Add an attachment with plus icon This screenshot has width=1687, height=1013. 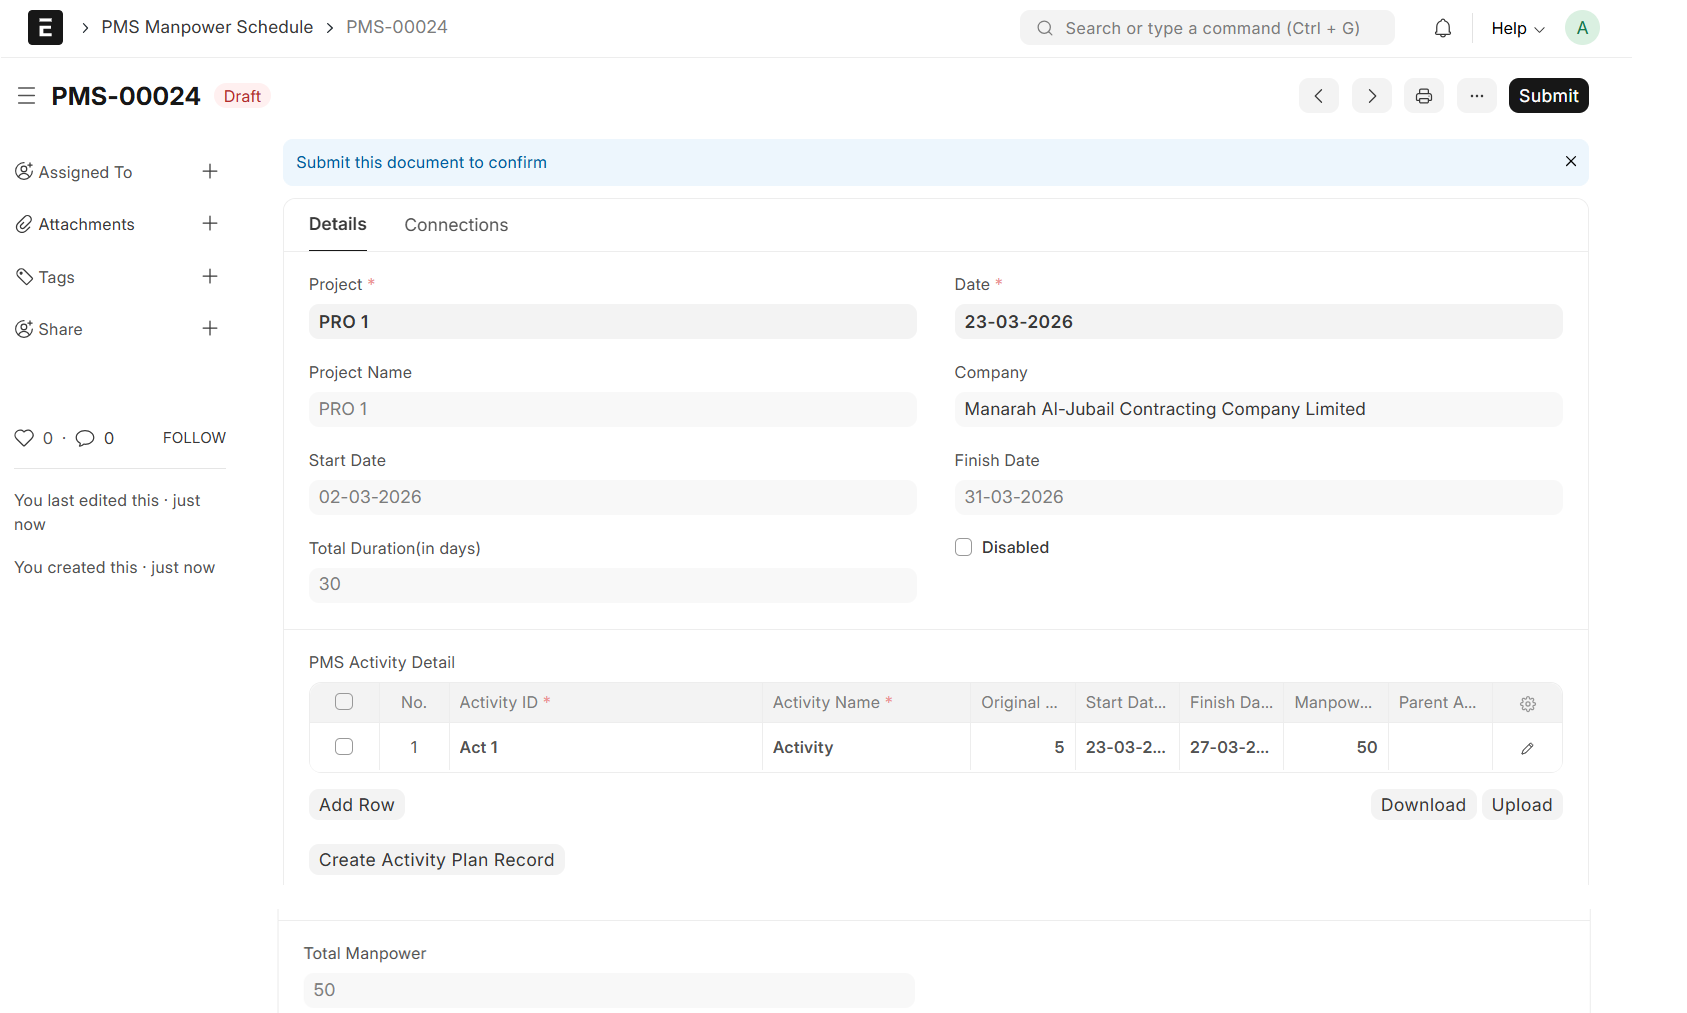(x=210, y=224)
